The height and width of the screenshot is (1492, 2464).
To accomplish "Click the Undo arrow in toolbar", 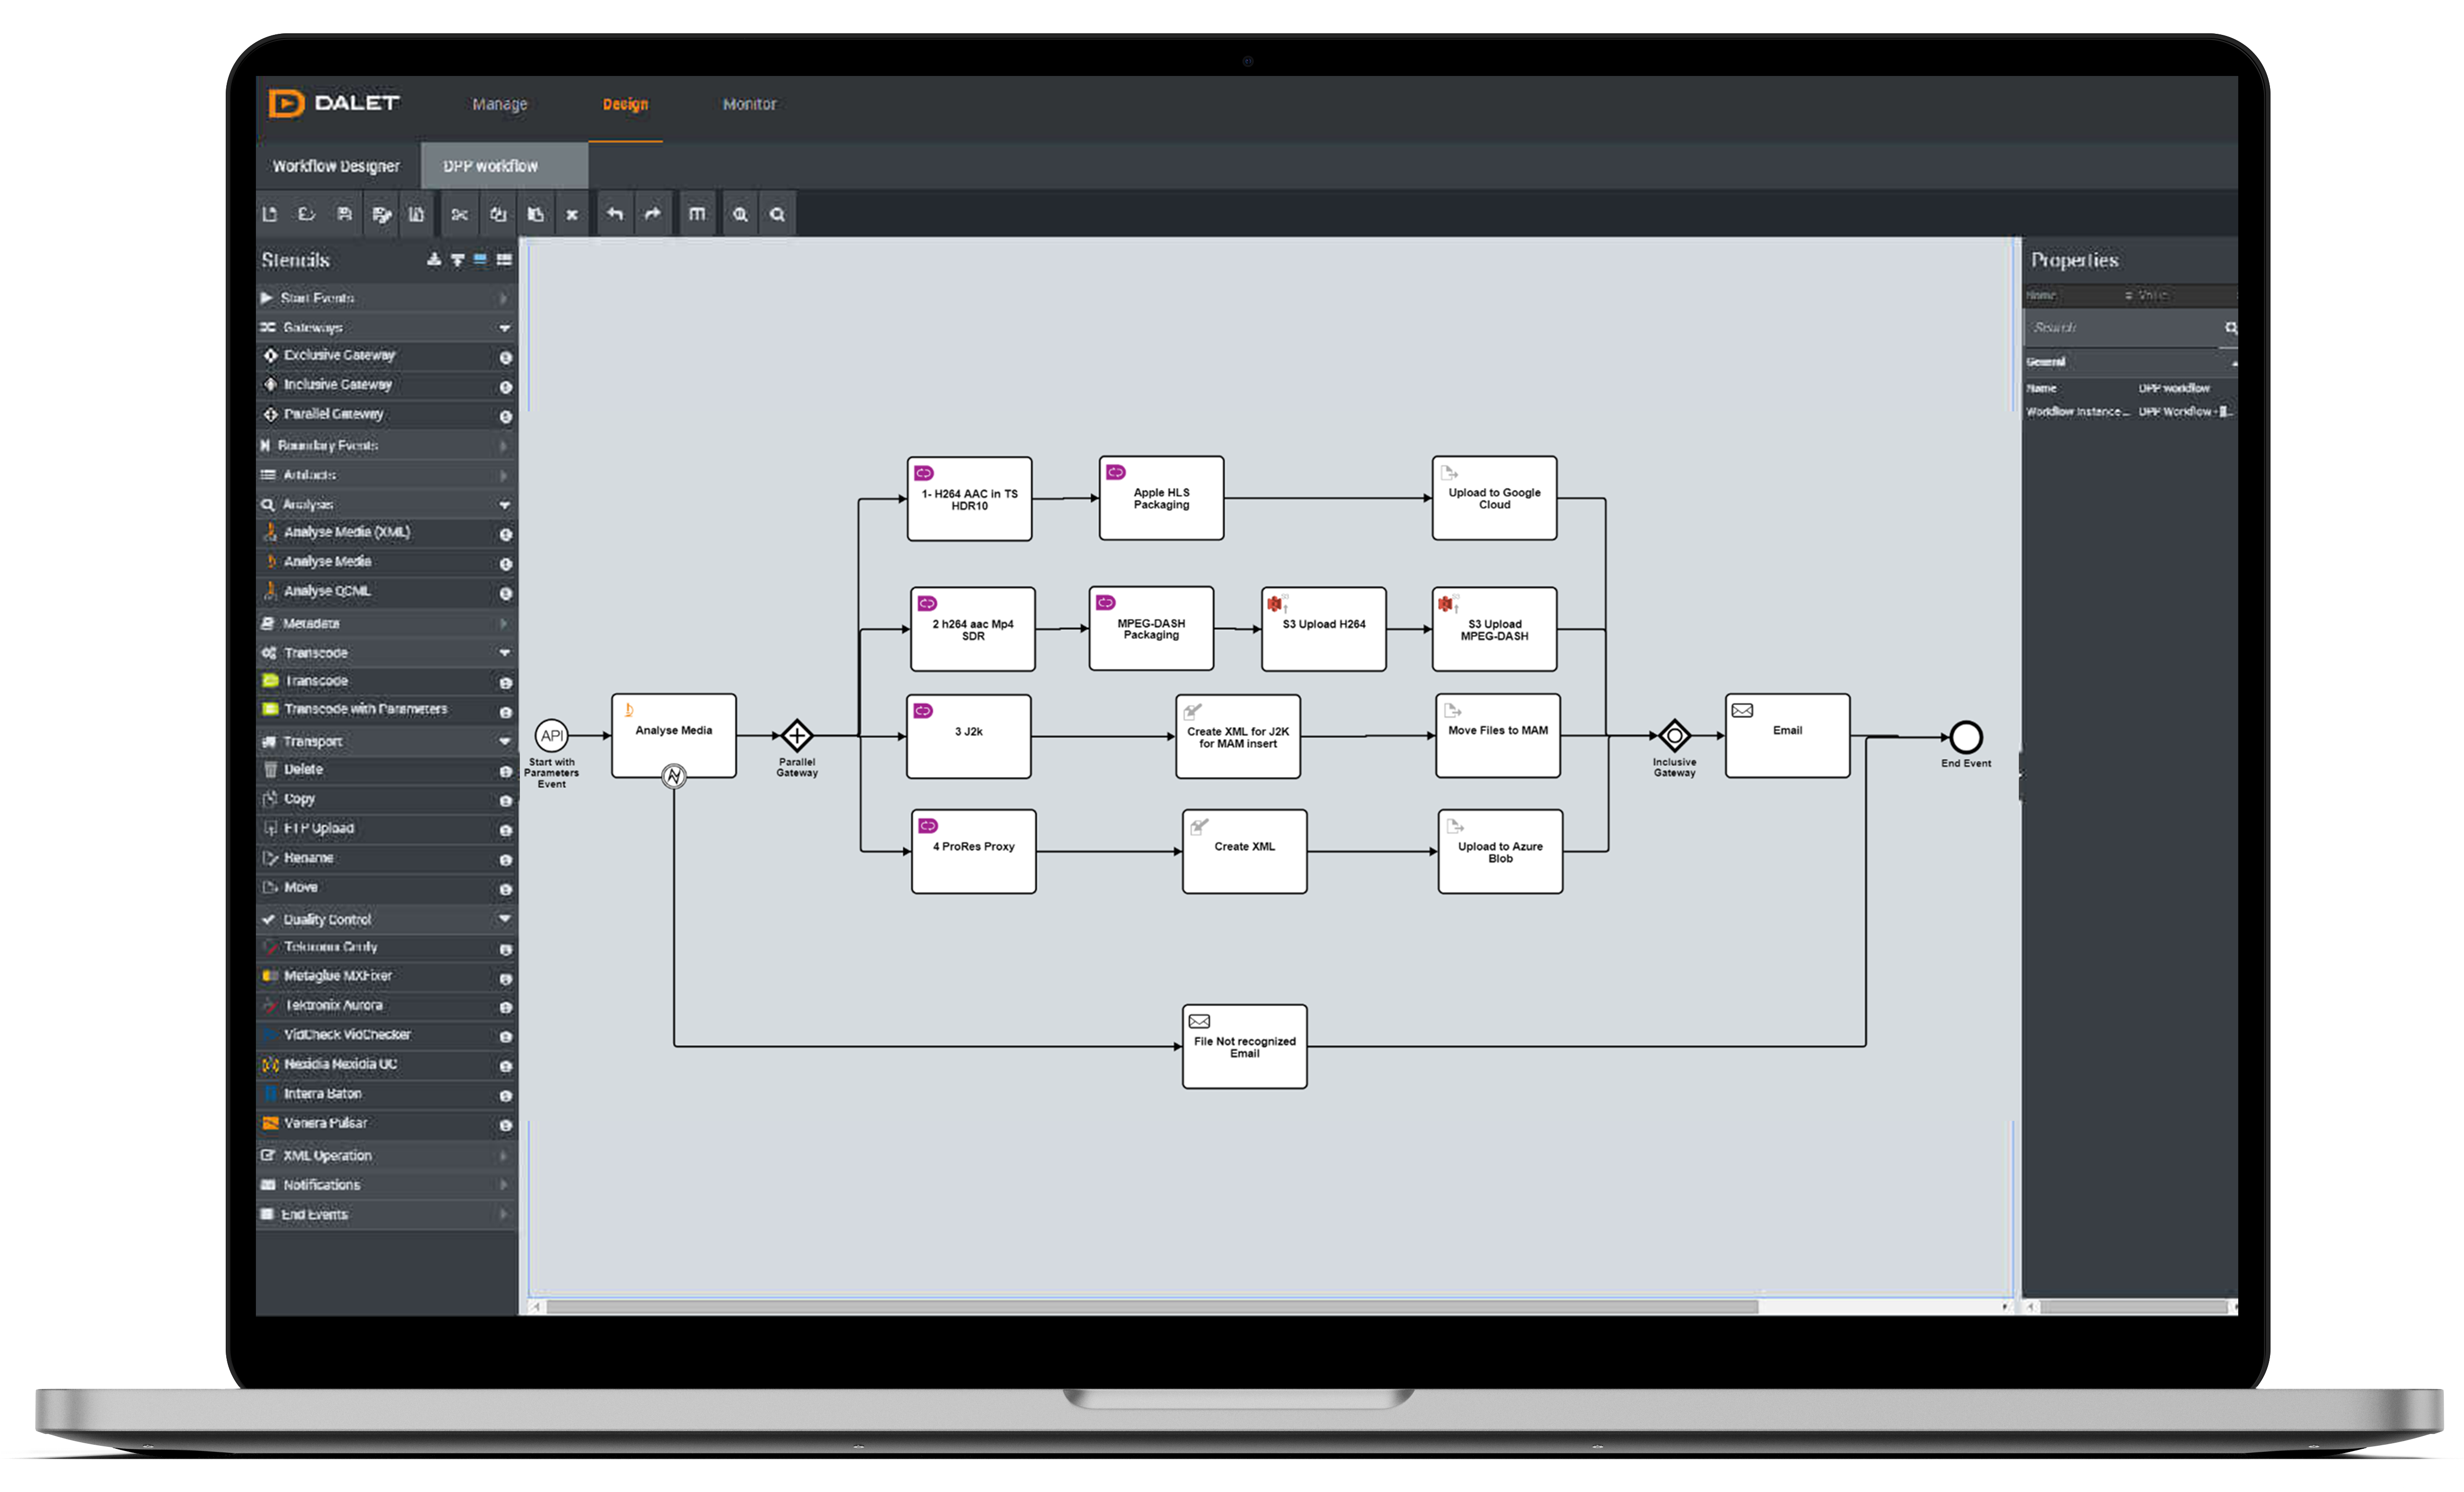I will tap(615, 214).
